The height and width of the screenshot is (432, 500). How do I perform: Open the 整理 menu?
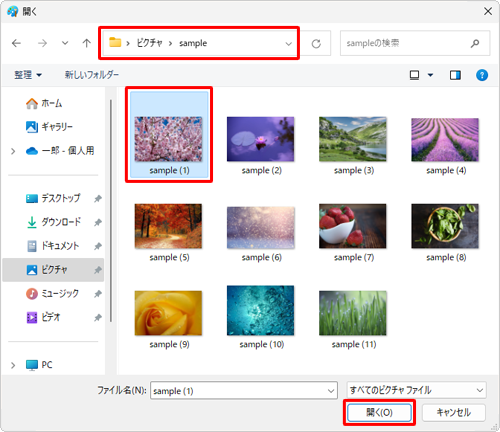point(28,75)
